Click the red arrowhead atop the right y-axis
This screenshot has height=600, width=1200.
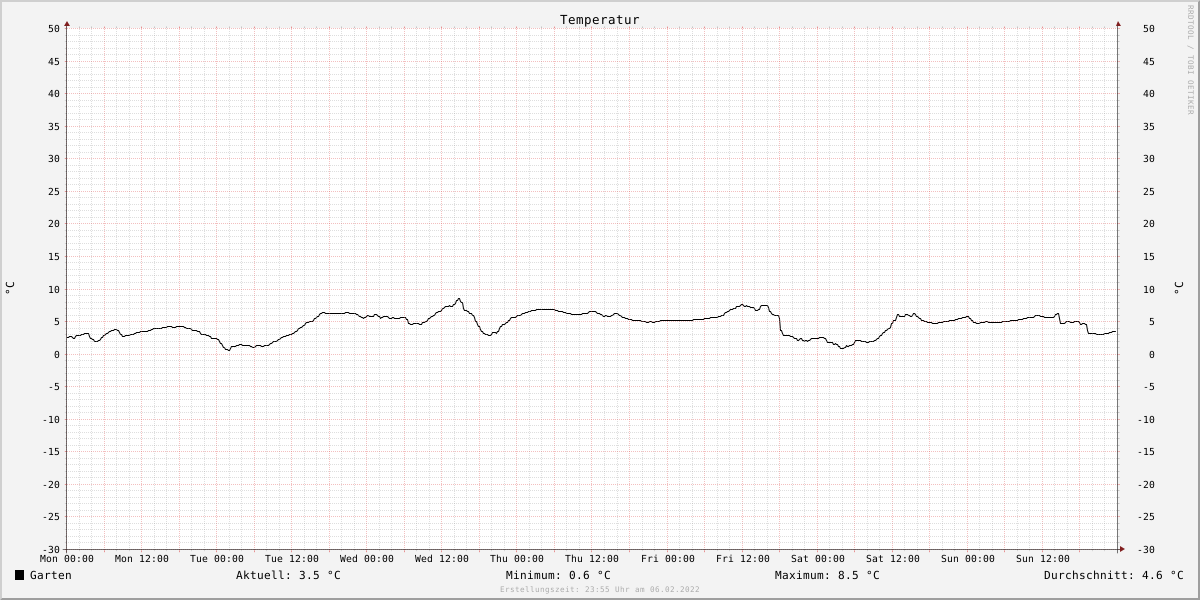1118,23
